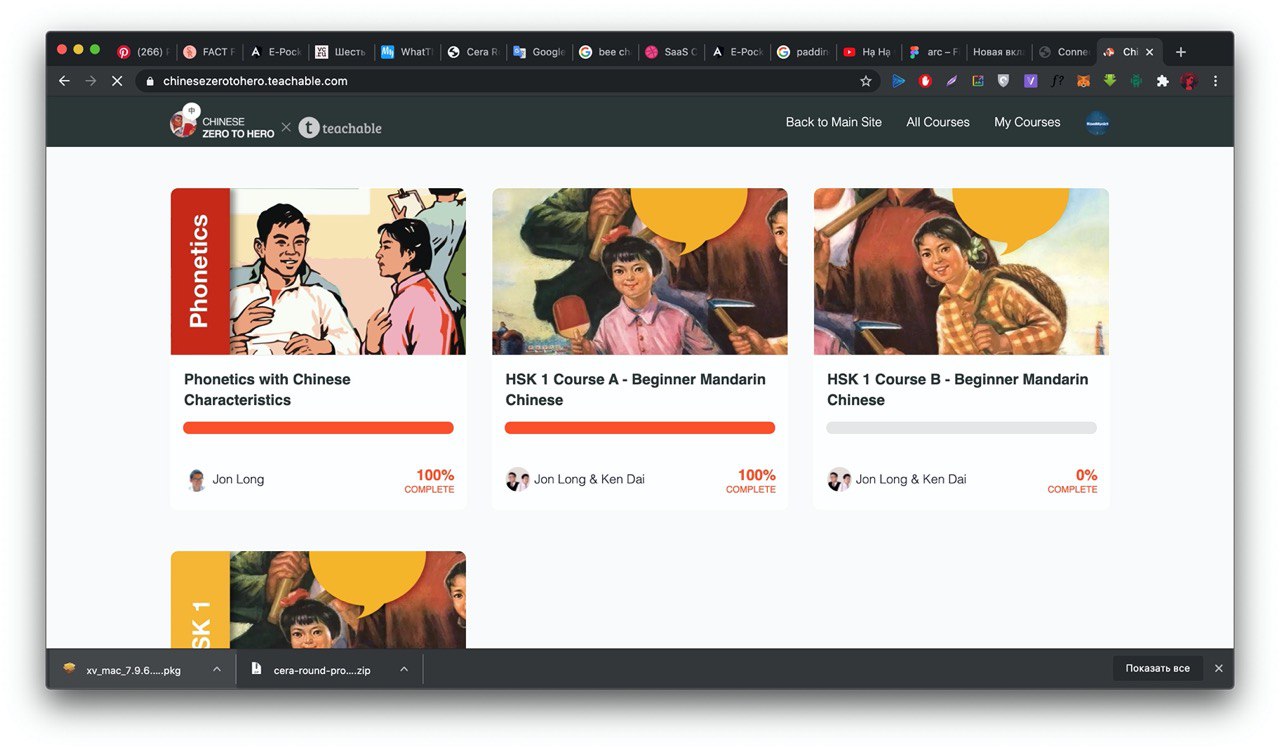Open the purple V extension icon
Viewport: 1280px width, 750px height.
(1030, 81)
